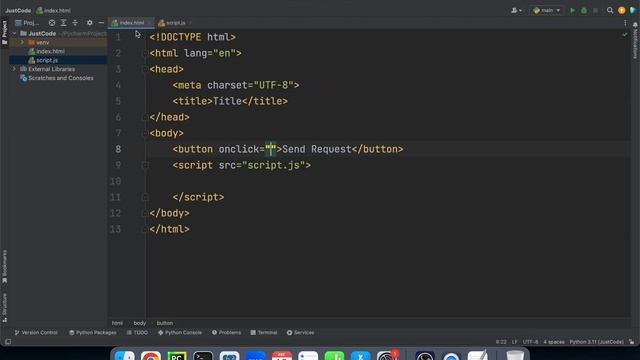Viewport: 640px width, 360px height.
Task: Fold the script tag at line 9
Action: click(x=144, y=165)
